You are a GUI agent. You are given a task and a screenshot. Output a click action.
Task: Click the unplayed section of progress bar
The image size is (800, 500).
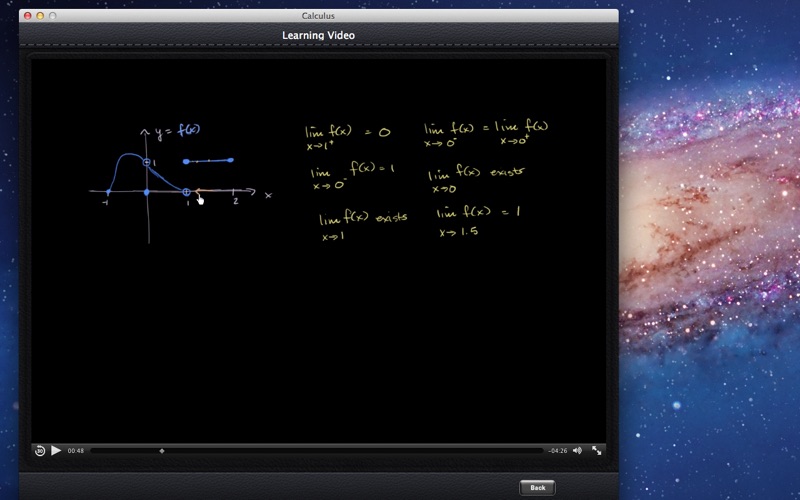click(354, 451)
